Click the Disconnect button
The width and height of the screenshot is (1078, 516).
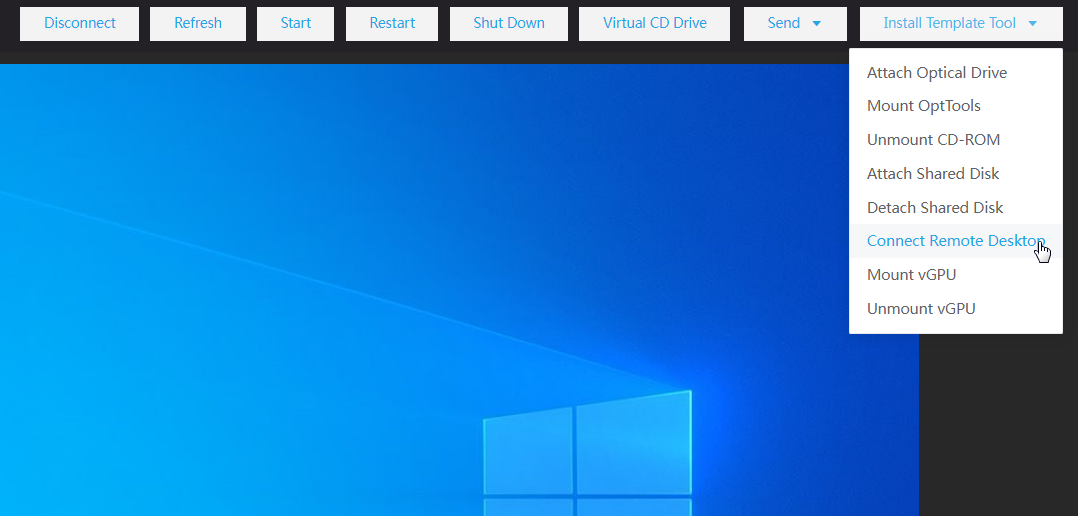[x=80, y=23]
